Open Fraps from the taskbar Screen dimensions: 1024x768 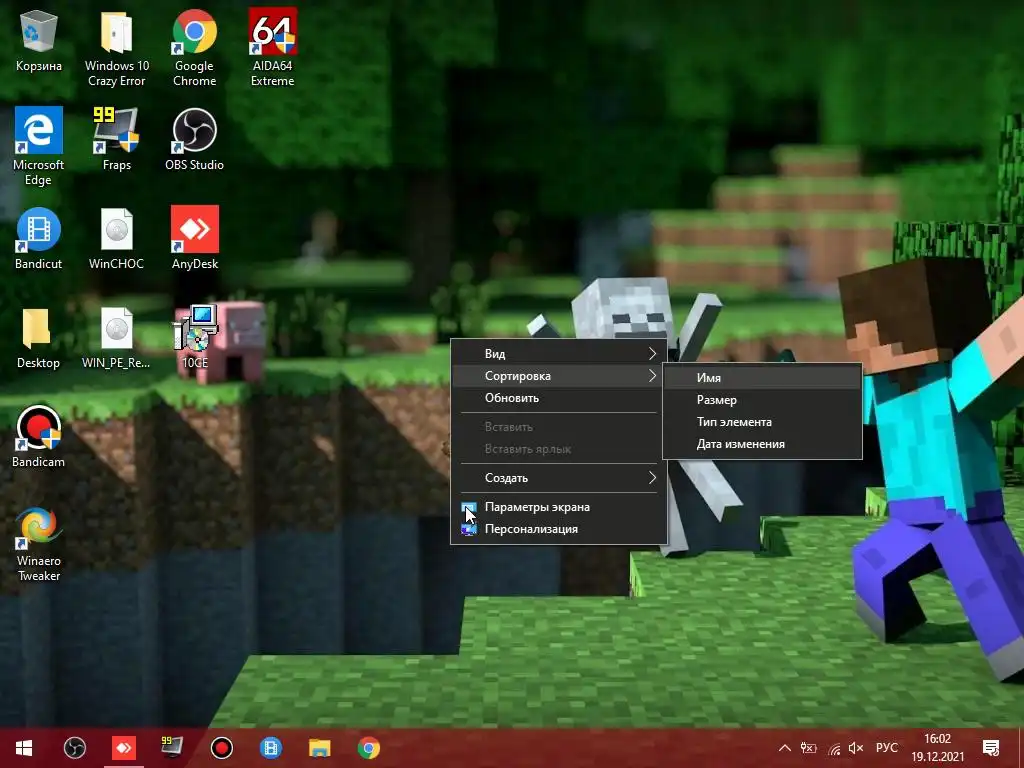click(172, 748)
